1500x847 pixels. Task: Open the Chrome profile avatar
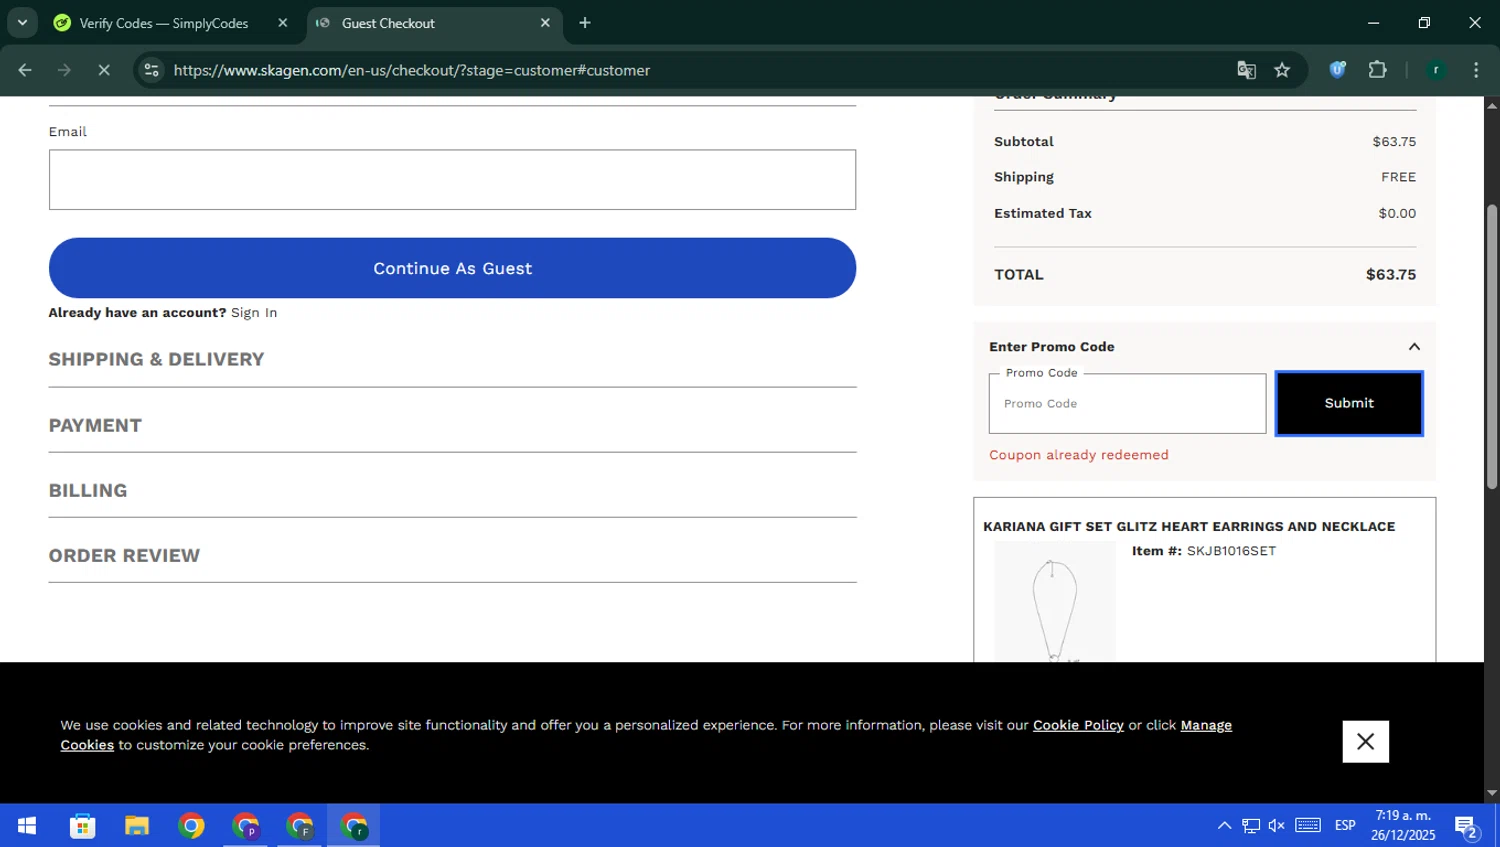[x=1436, y=70]
